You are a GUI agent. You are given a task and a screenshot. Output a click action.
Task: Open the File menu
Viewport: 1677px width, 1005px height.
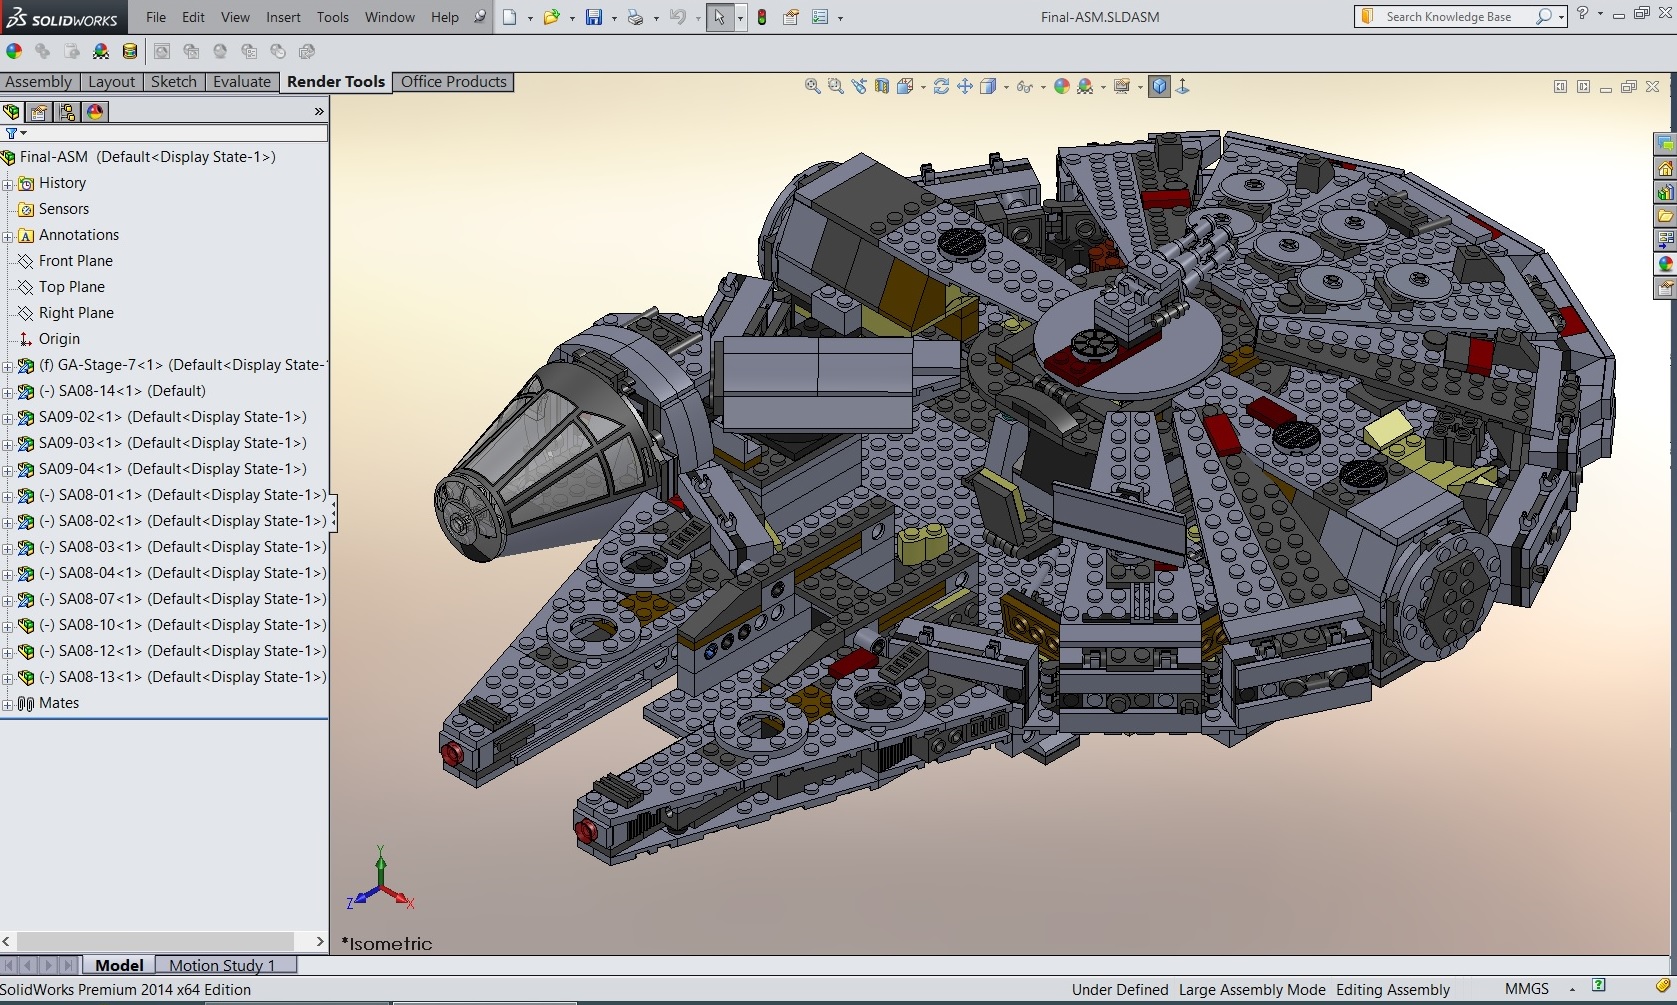[156, 17]
